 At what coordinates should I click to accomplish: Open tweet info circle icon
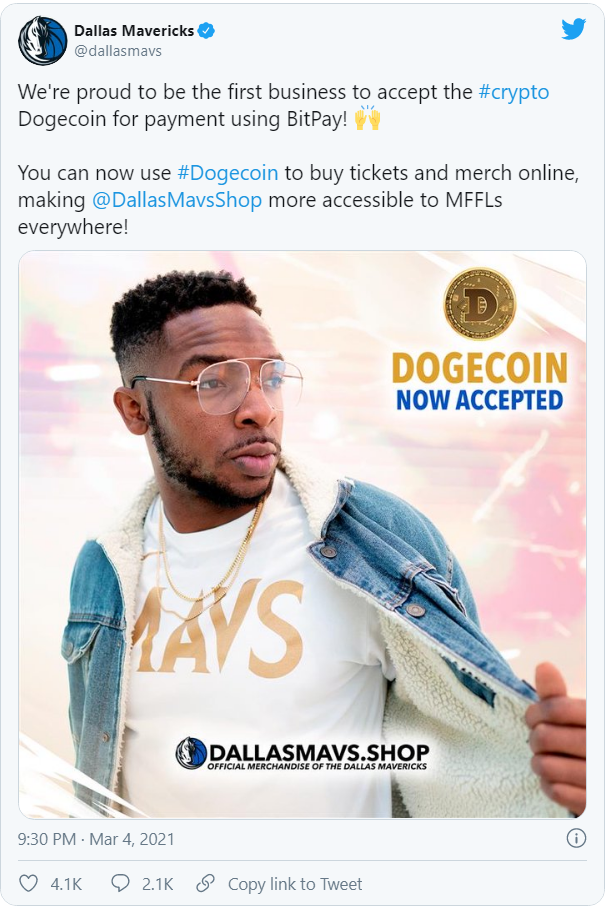pos(576,838)
